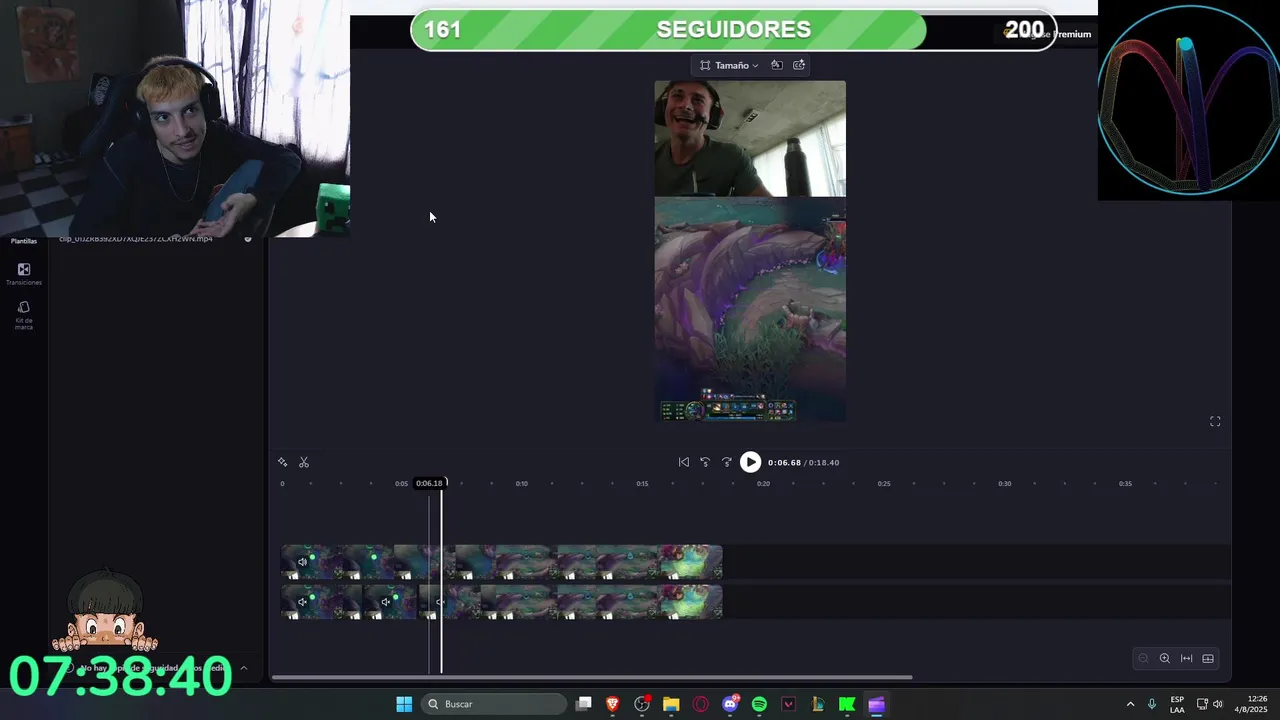Open League of Legends from taskbar
Image resolution: width=1280 pixels, height=720 pixels.
click(x=817, y=704)
